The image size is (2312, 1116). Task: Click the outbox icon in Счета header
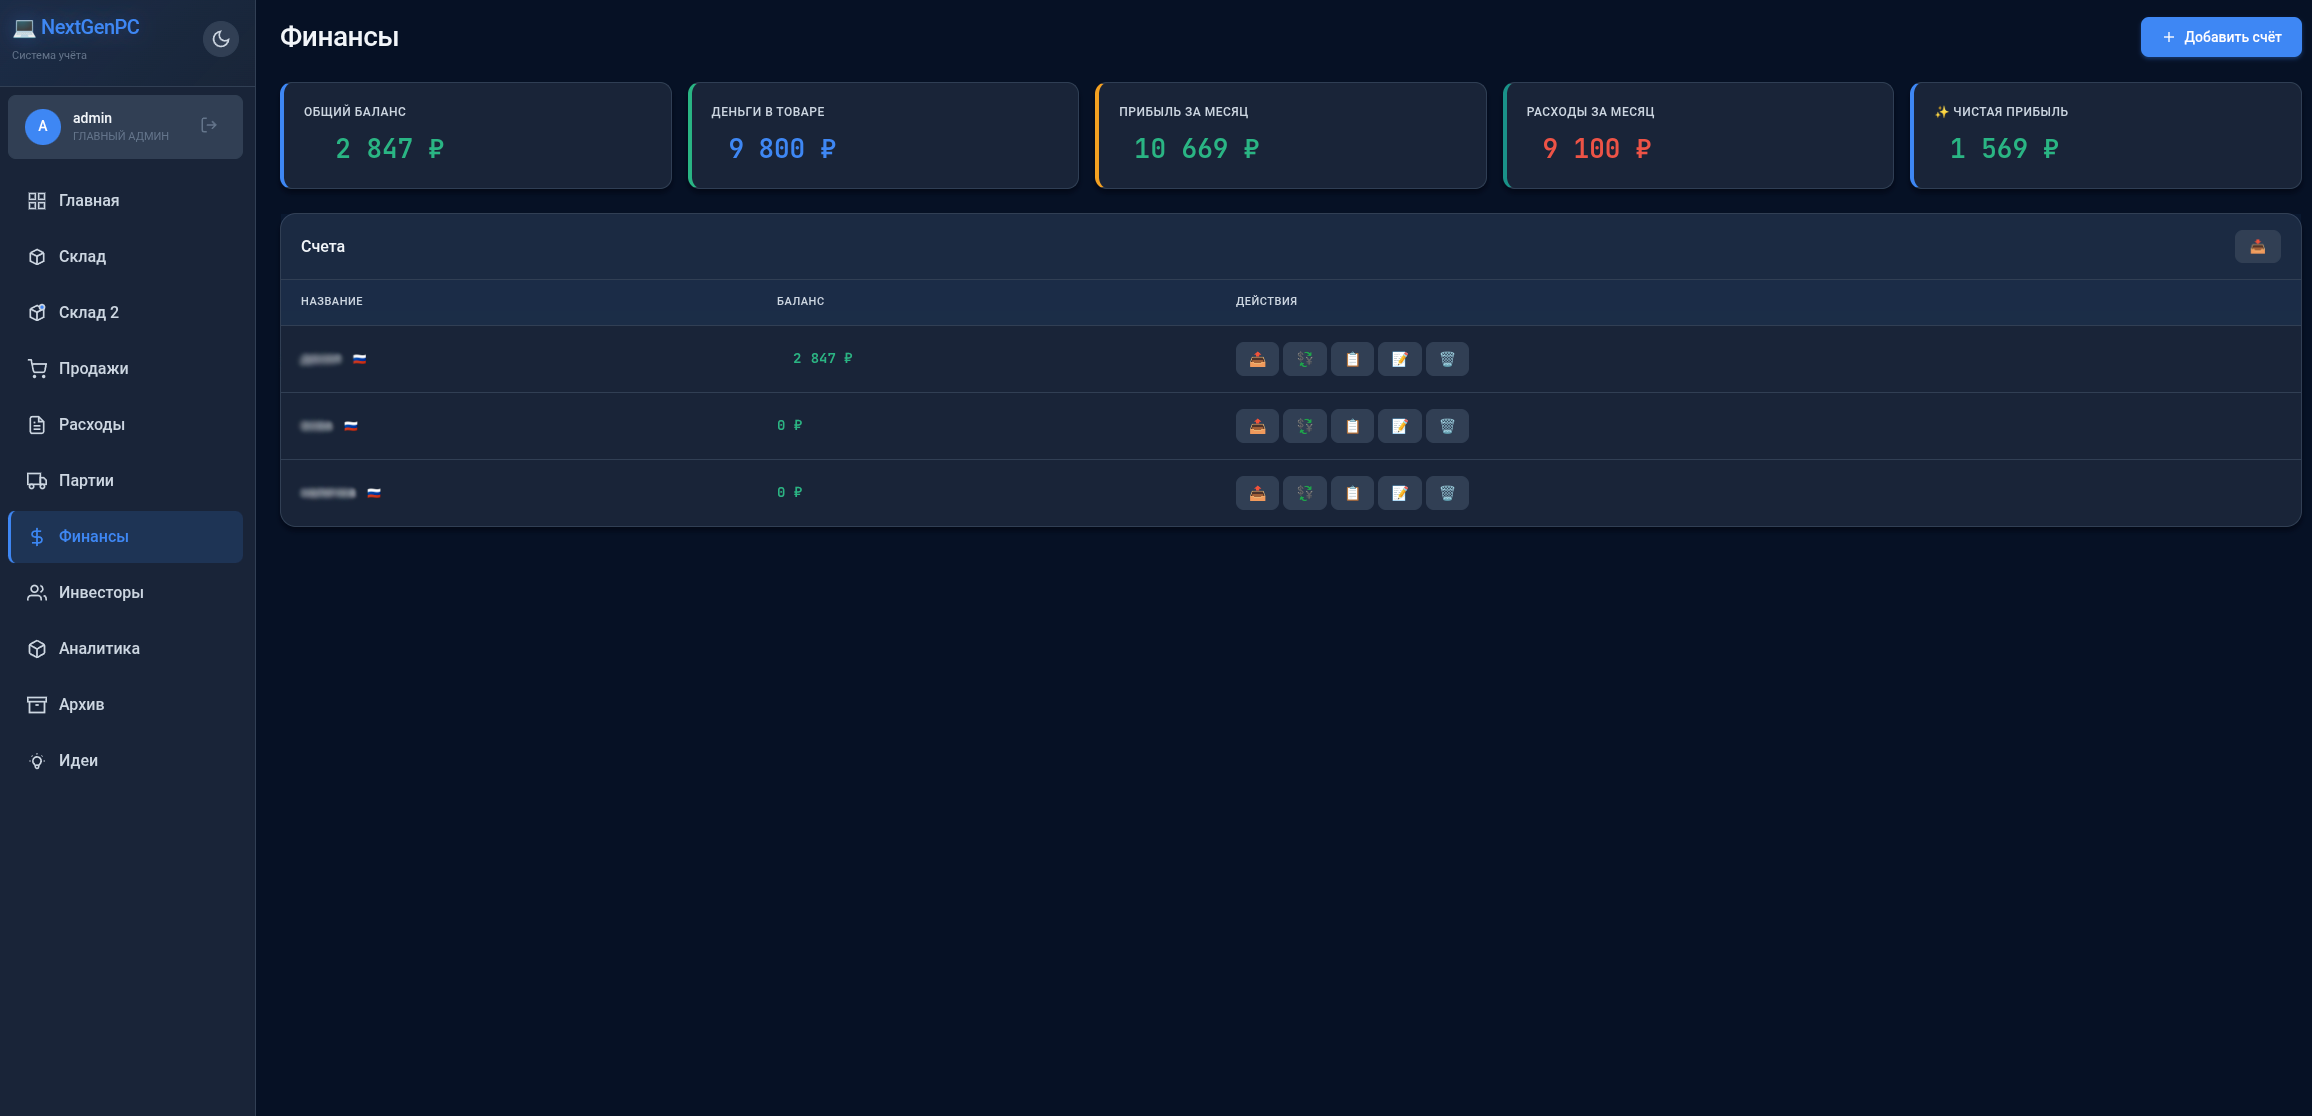[2258, 246]
